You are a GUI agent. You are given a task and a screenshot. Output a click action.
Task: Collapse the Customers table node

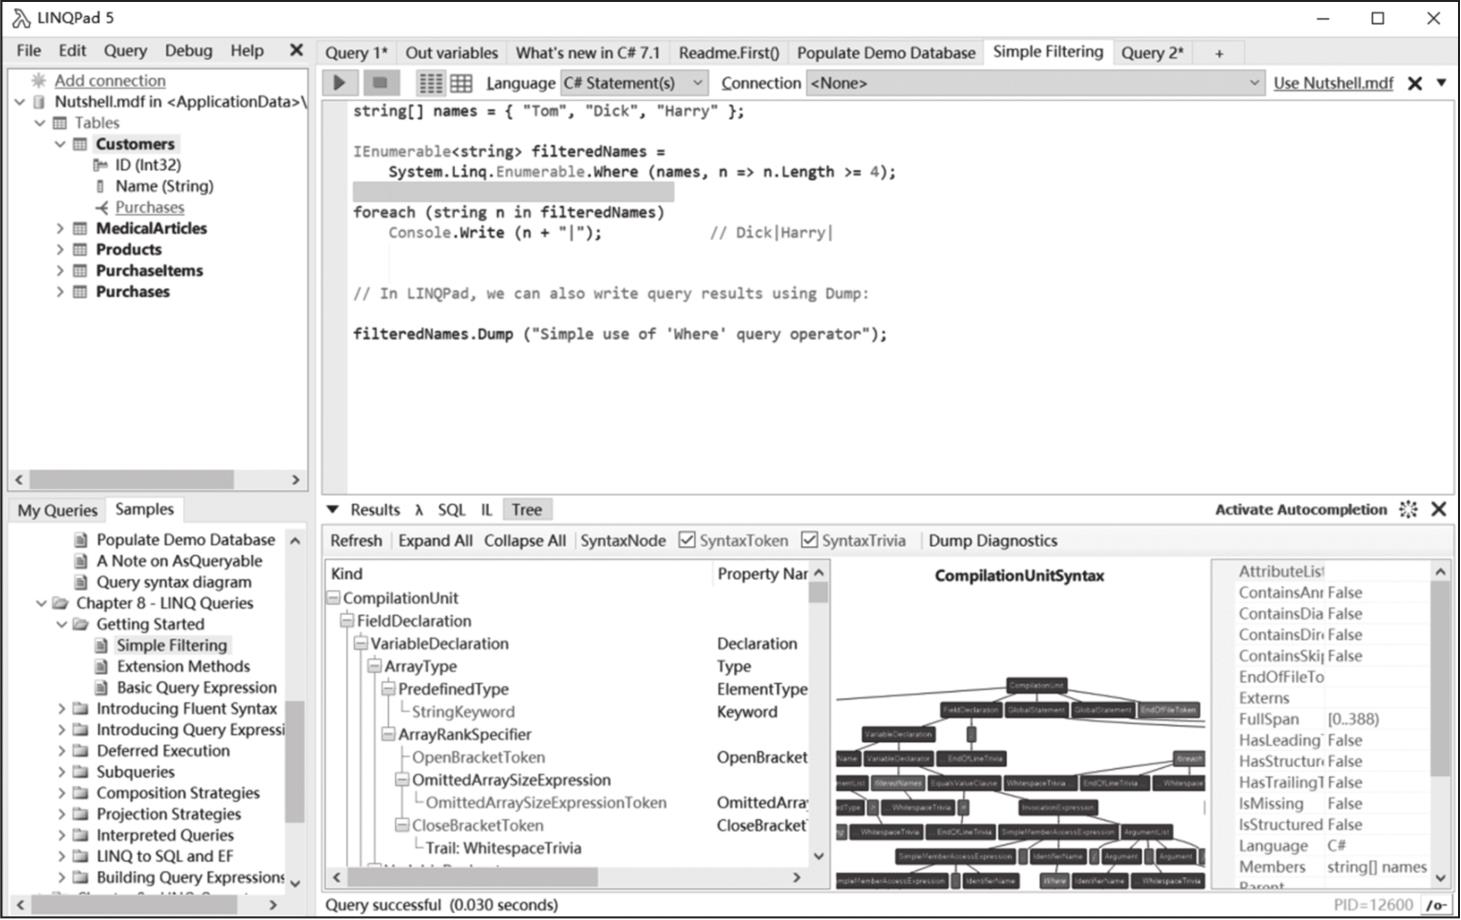[x=60, y=144]
